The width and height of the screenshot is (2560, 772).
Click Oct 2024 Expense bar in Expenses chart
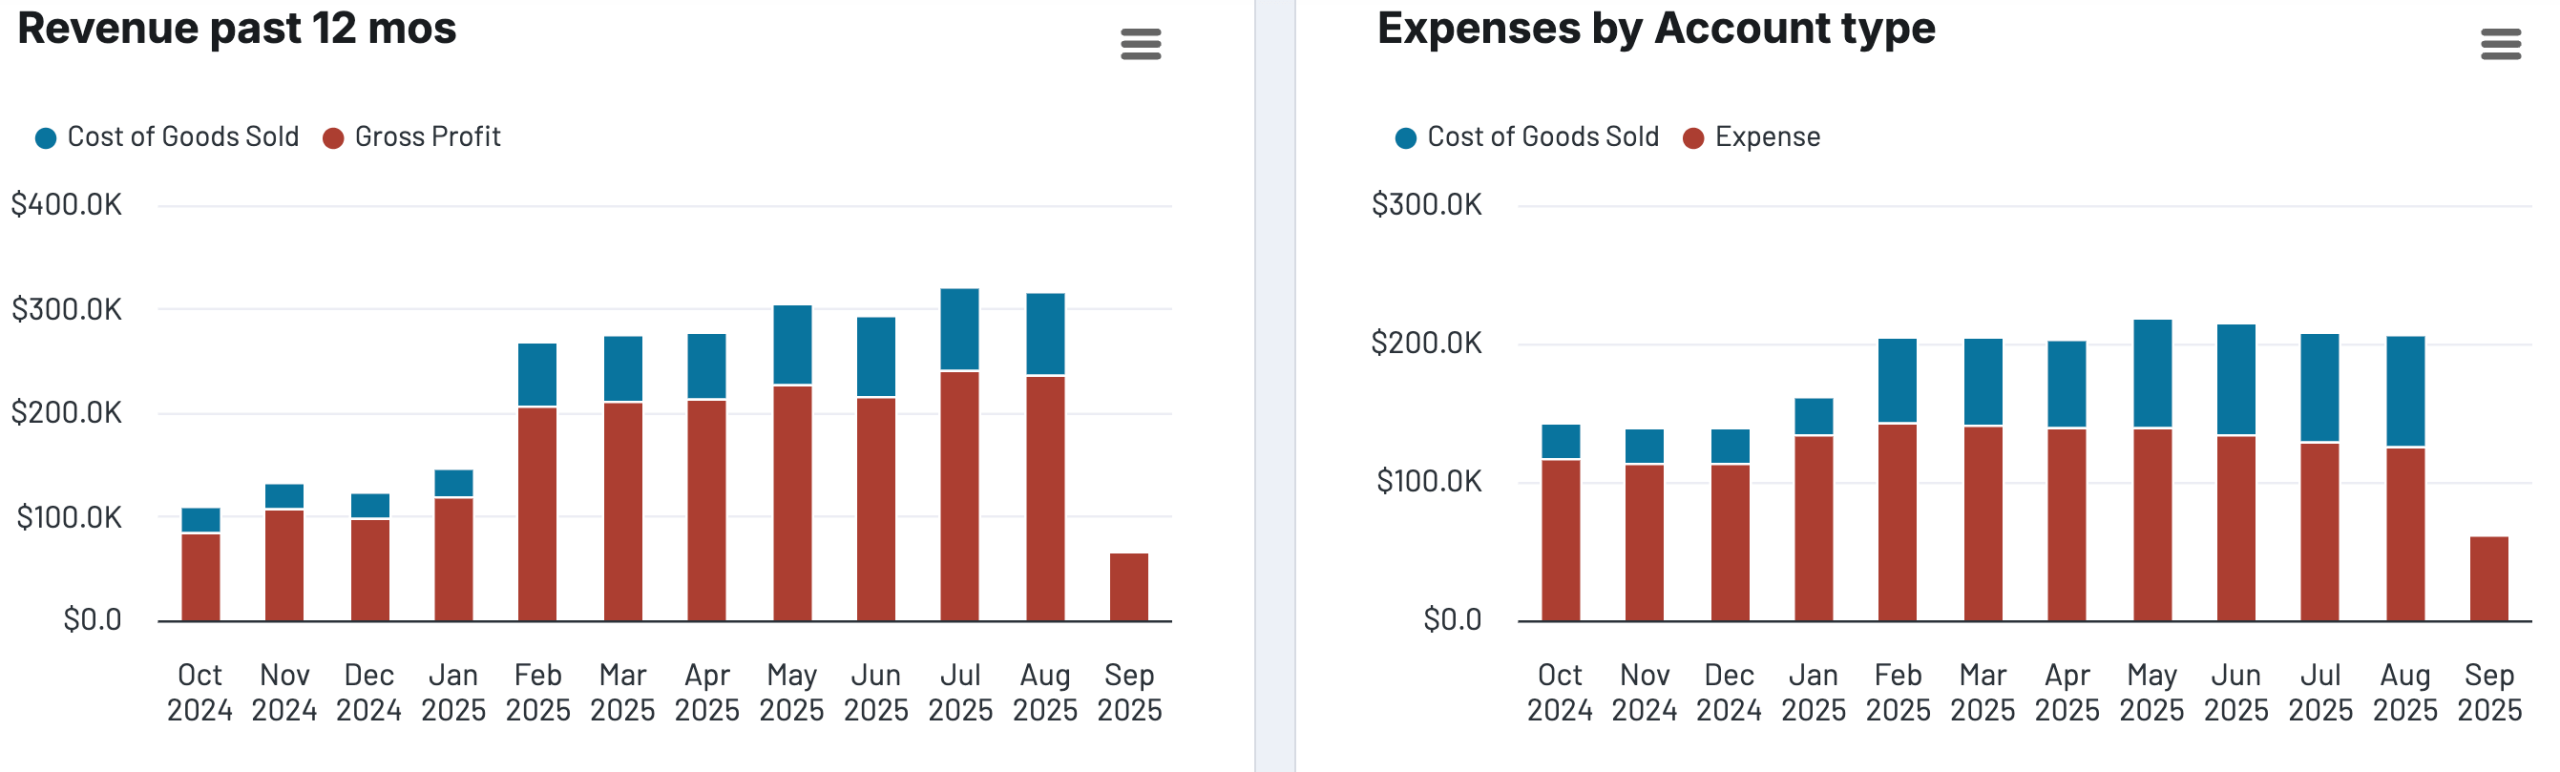coord(1559,540)
